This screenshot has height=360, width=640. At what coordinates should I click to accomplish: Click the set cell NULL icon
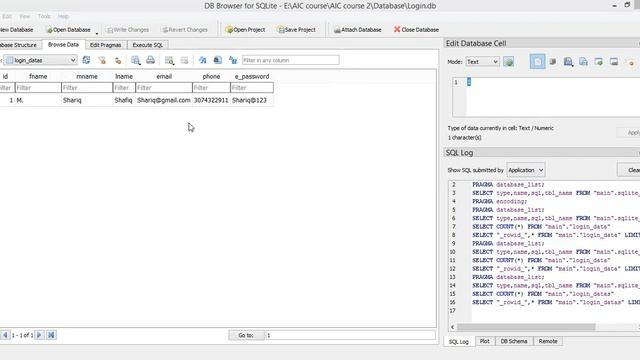pyautogui.click(x=599, y=62)
